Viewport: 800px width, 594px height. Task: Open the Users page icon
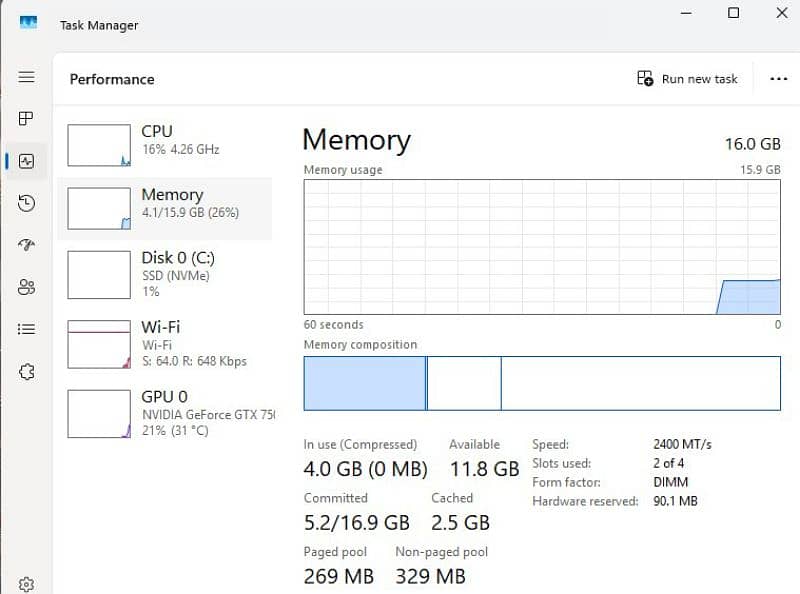pos(27,287)
